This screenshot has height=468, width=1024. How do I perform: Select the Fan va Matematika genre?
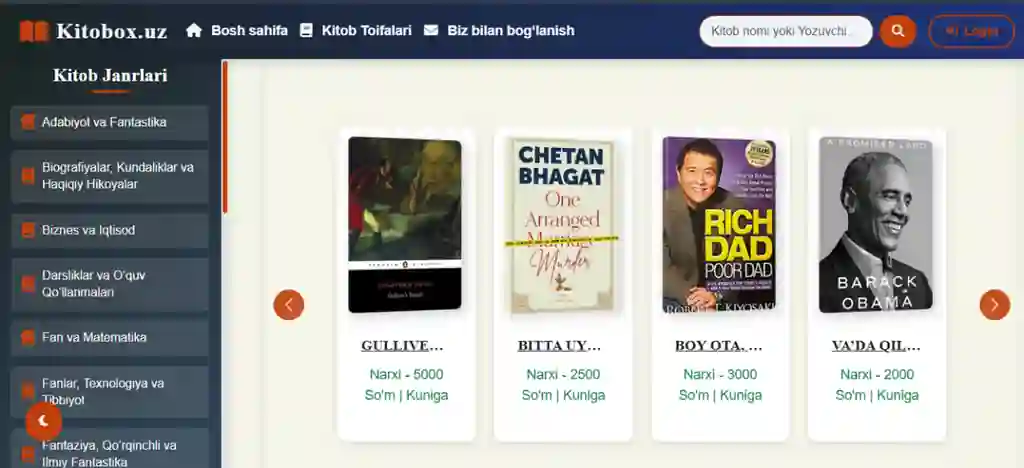110,337
